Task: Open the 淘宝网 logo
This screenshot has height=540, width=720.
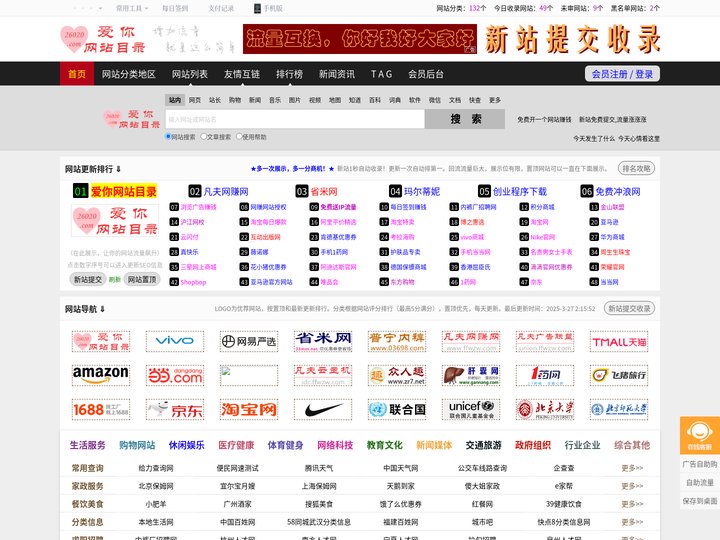Action: coord(248,409)
